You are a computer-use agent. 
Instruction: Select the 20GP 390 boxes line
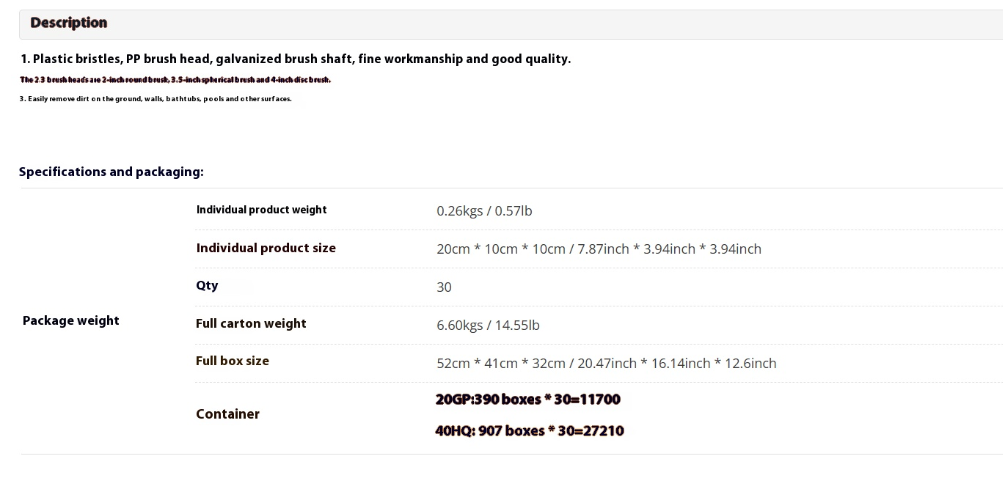point(528,400)
